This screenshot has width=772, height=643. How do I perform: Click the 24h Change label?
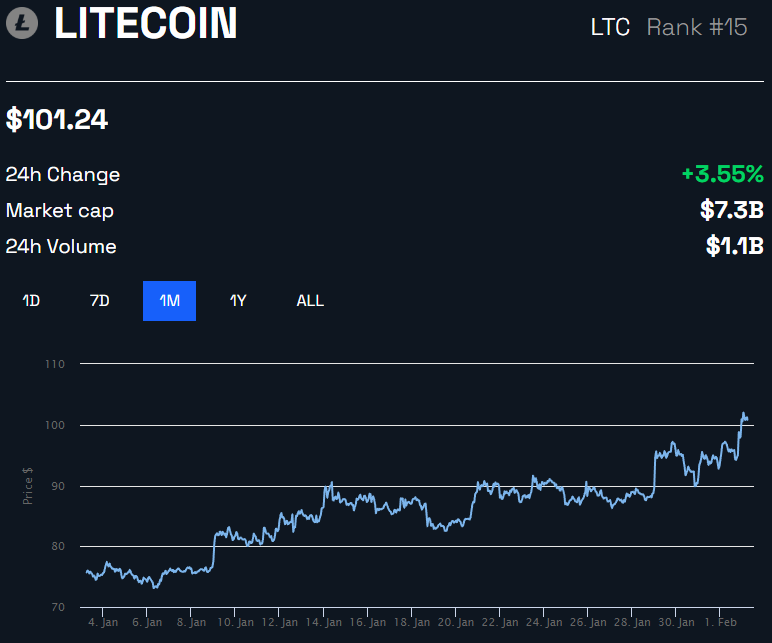pyautogui.click(x=63, y=174)
